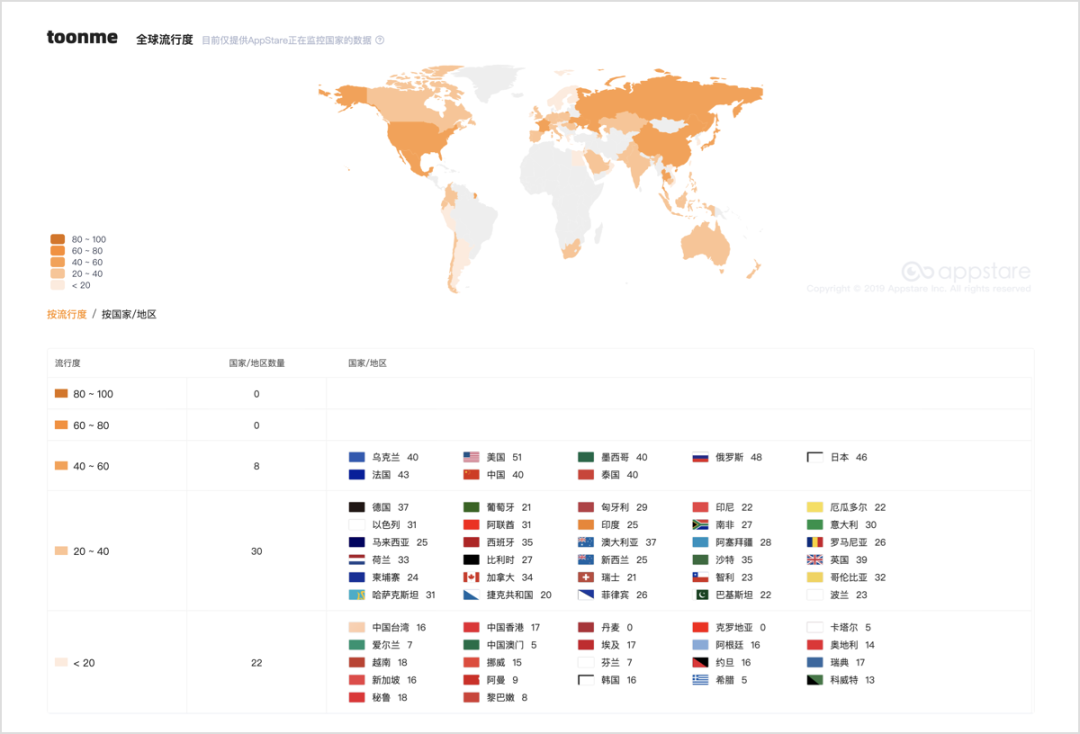Click the Canada flag icon

[x=471, y=577]
